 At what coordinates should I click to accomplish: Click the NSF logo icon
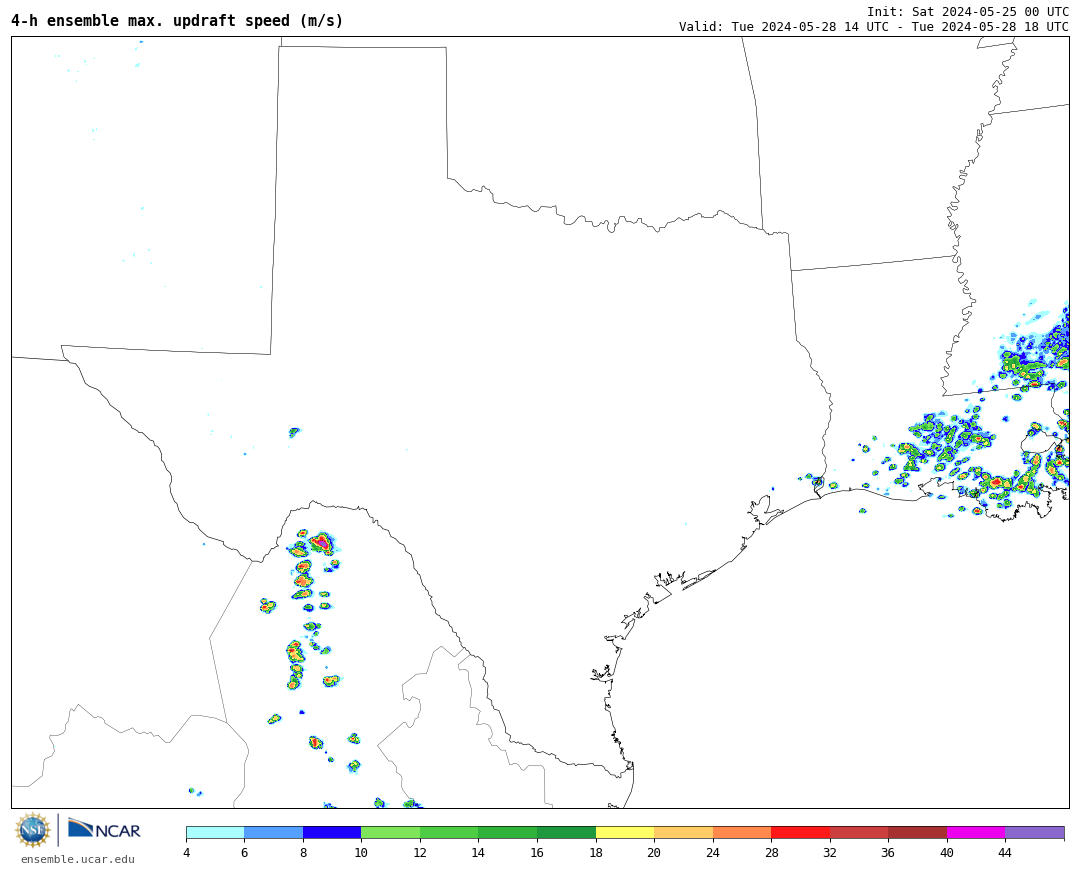(x=32, y=830)
